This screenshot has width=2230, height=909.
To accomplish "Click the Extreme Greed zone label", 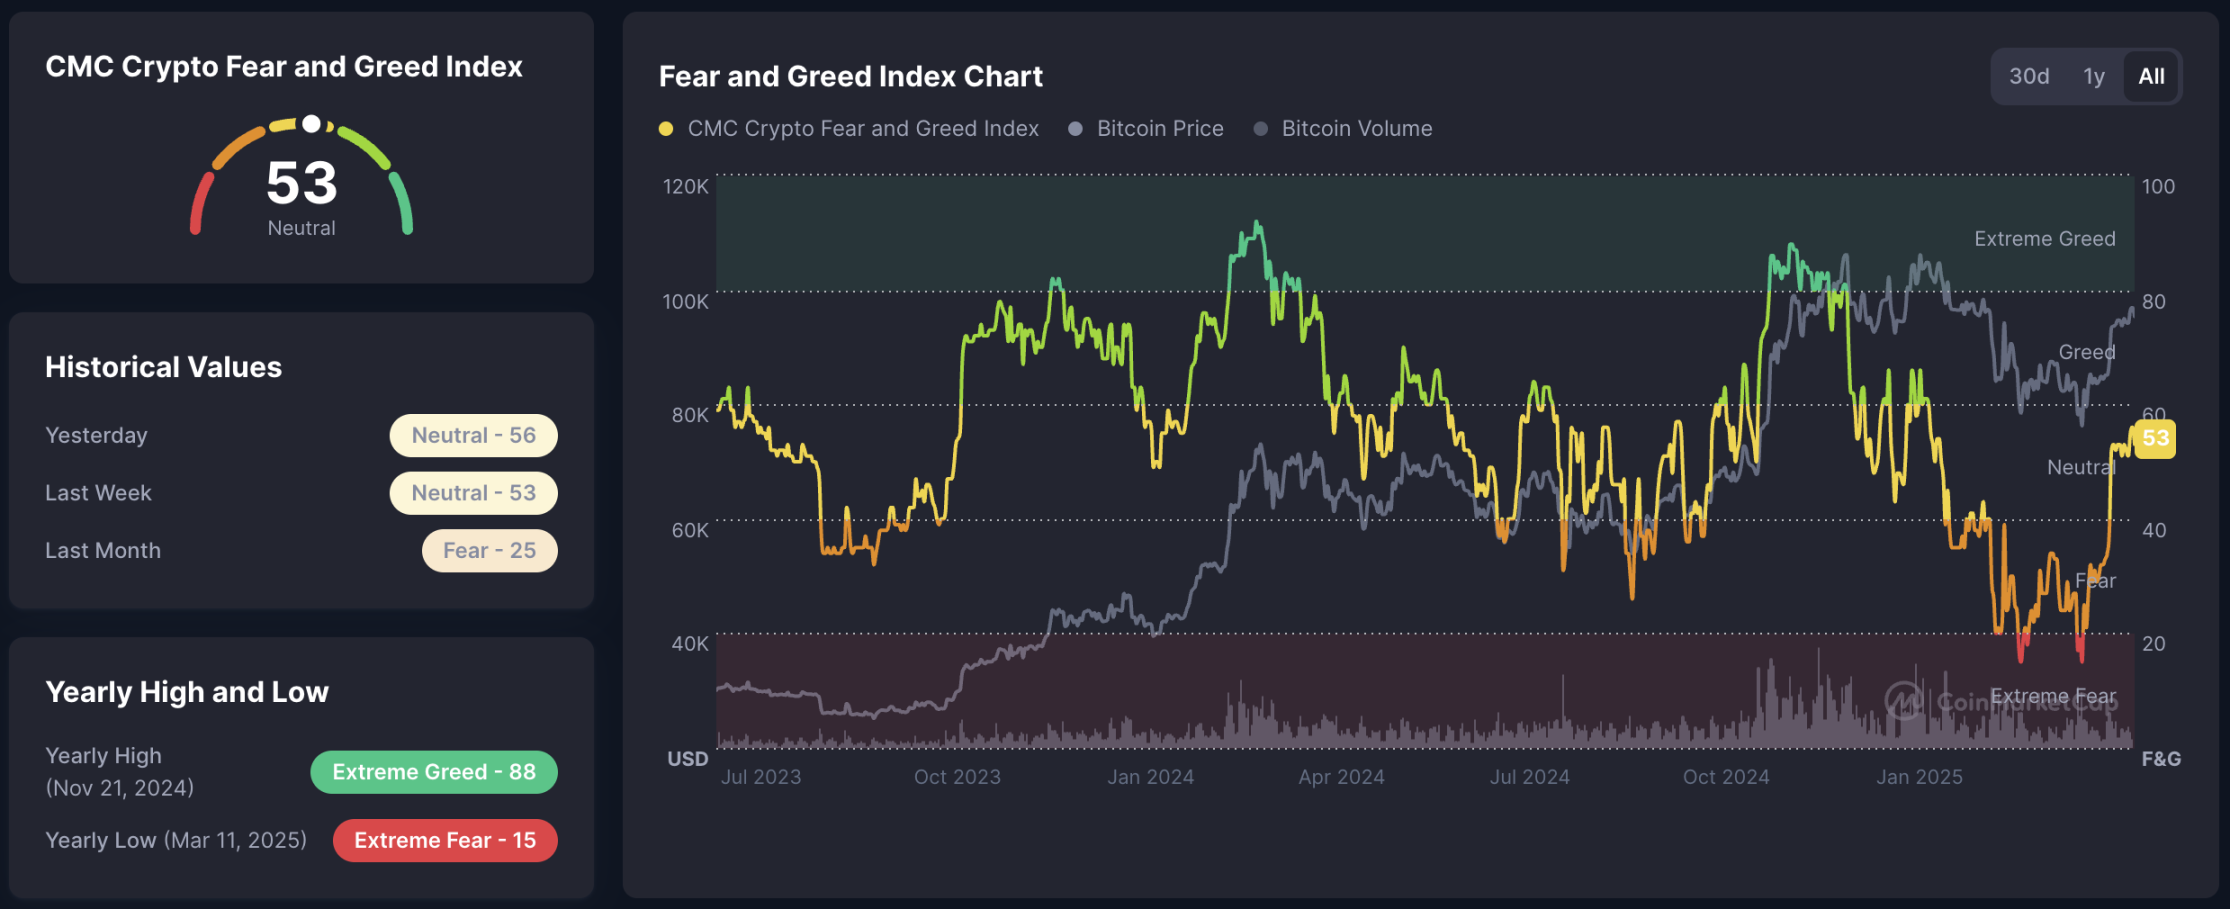I will tap(2045, 239).
